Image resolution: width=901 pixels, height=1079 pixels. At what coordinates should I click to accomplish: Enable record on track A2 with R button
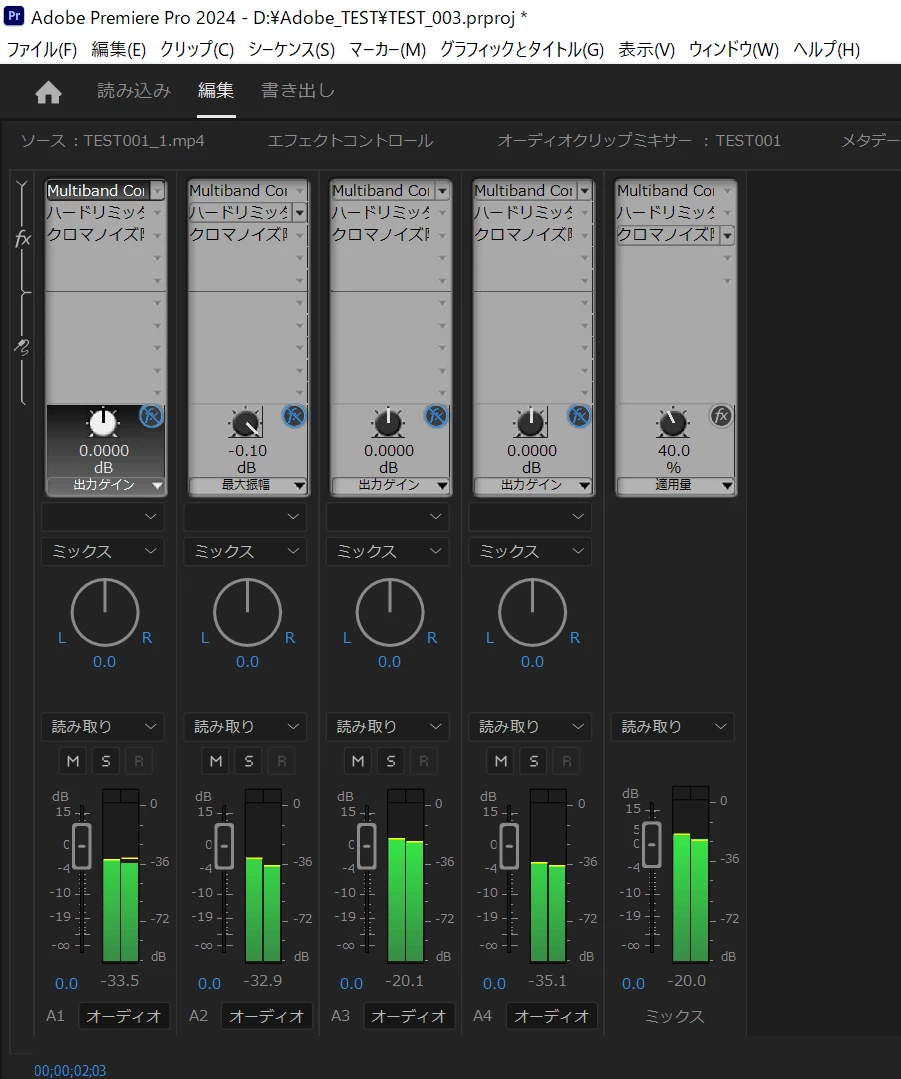(282, 761)
